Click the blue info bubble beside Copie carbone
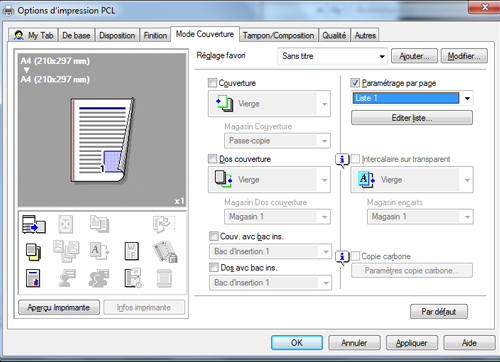 click(342, 258)
